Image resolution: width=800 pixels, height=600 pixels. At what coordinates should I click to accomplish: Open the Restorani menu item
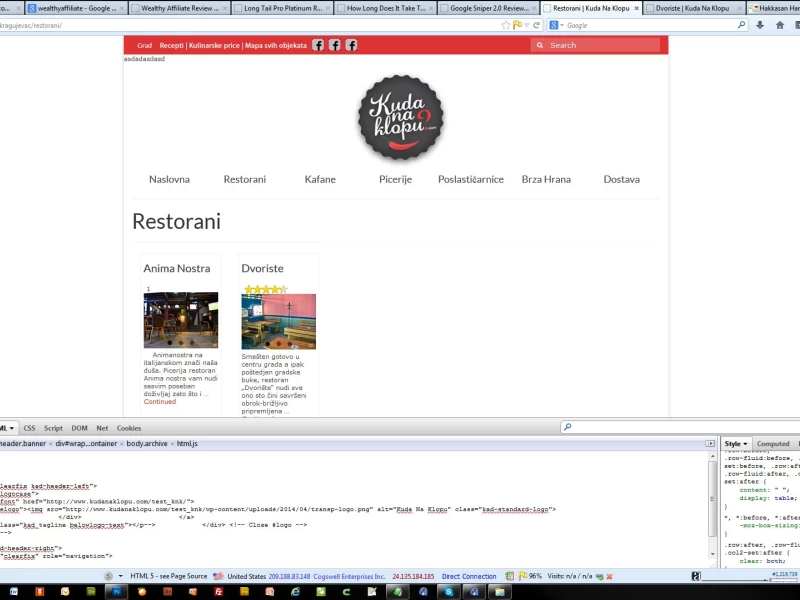(245, 180)
